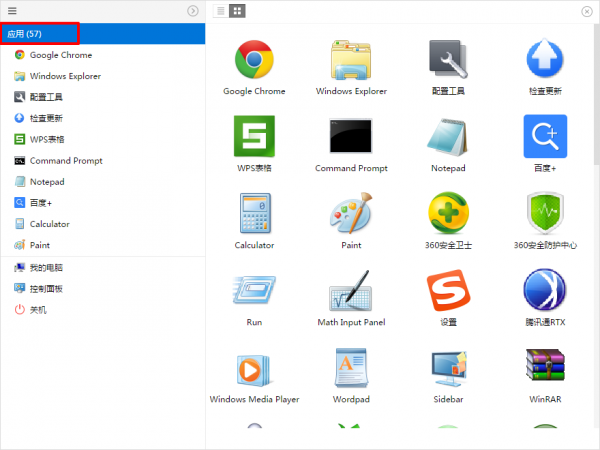This screenshot has height=450, width=600.
Task: Close the app panel with X button
Action: point(587,12)
